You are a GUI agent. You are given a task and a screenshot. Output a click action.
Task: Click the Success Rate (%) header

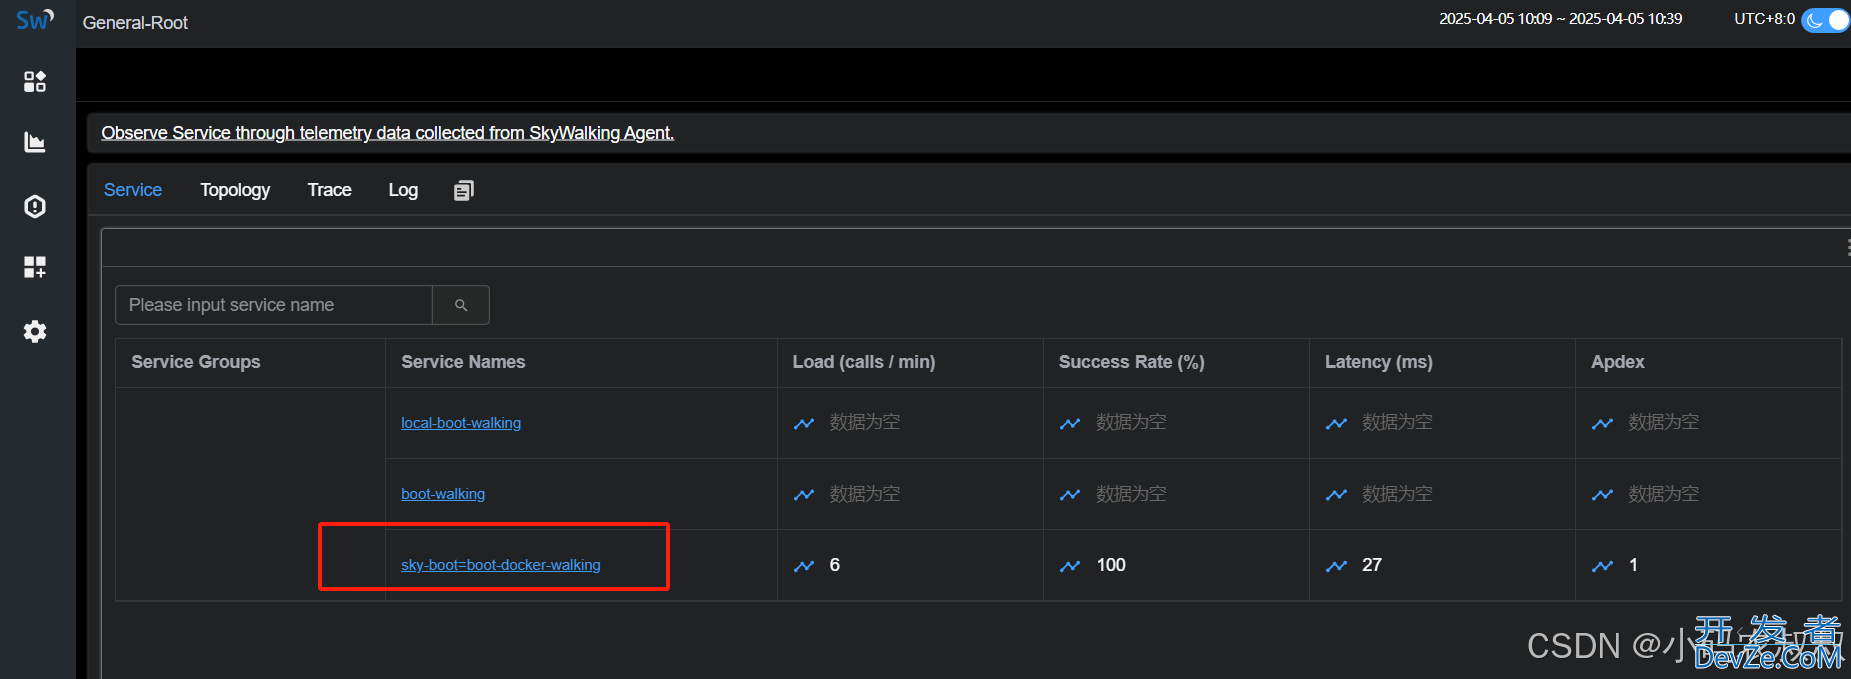pyautogui.click(x=1132, y=362)
